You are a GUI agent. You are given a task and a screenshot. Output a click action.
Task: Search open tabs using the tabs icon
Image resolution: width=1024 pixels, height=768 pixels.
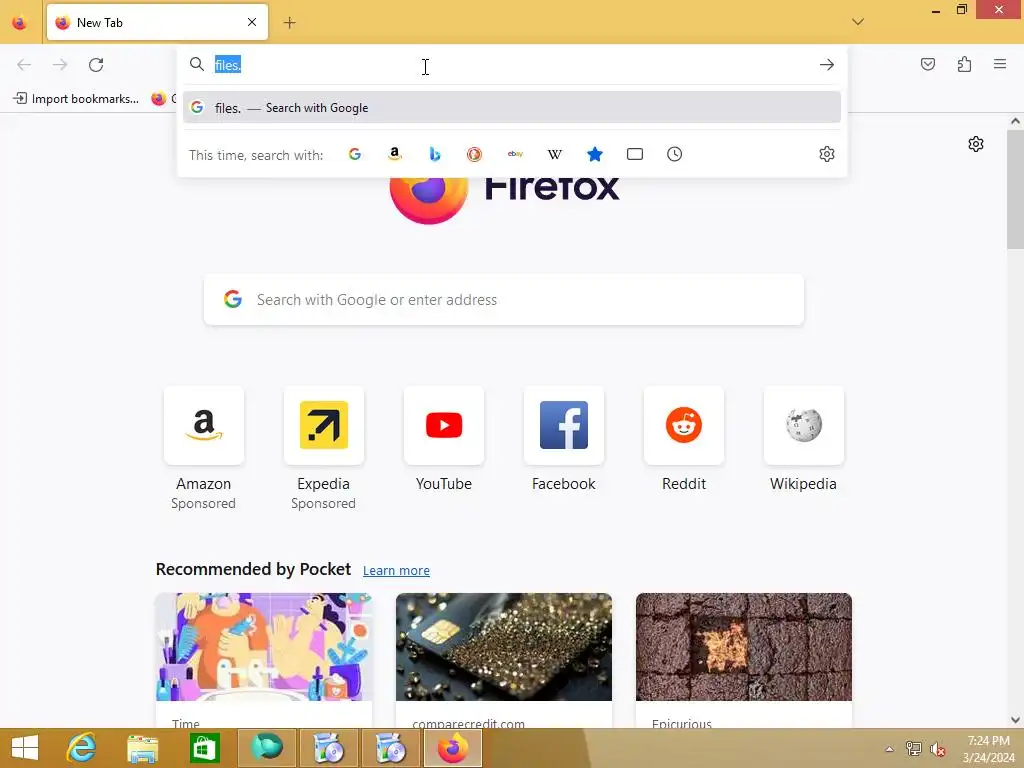635,154
